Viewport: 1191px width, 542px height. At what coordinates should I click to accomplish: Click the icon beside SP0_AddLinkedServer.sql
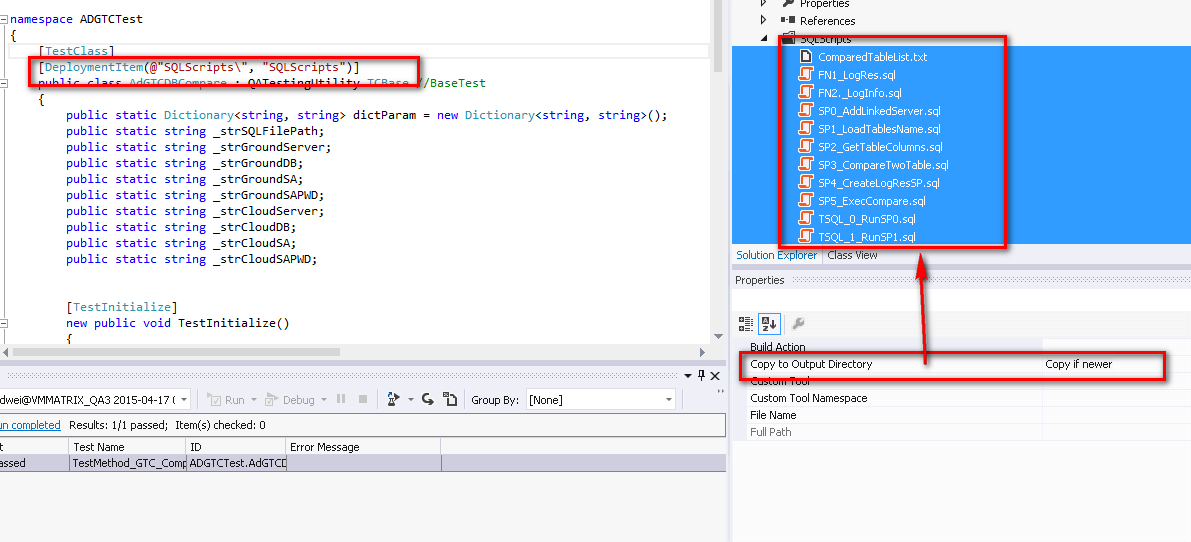tap(807, 111)
